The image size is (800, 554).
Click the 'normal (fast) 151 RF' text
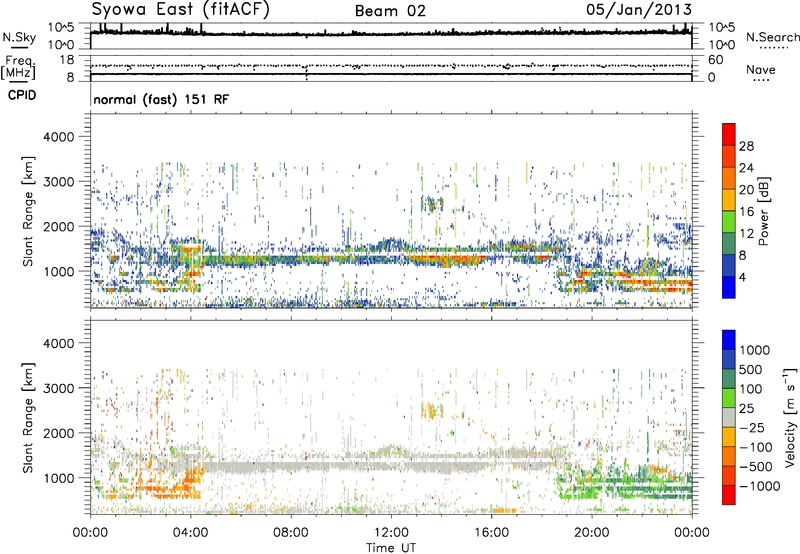(x=161, y=99)
